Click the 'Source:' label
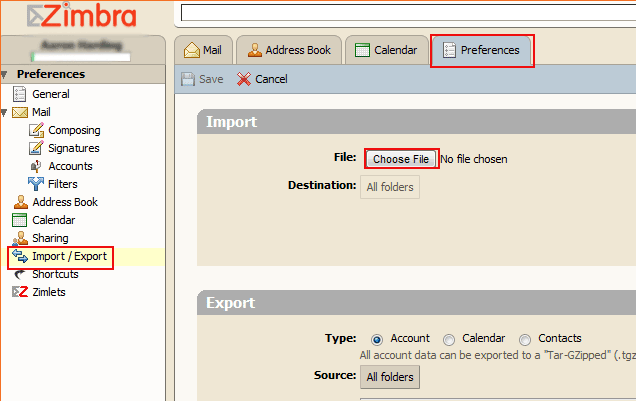The height and width of the screenshot is (401, 636). pos(335,375)
